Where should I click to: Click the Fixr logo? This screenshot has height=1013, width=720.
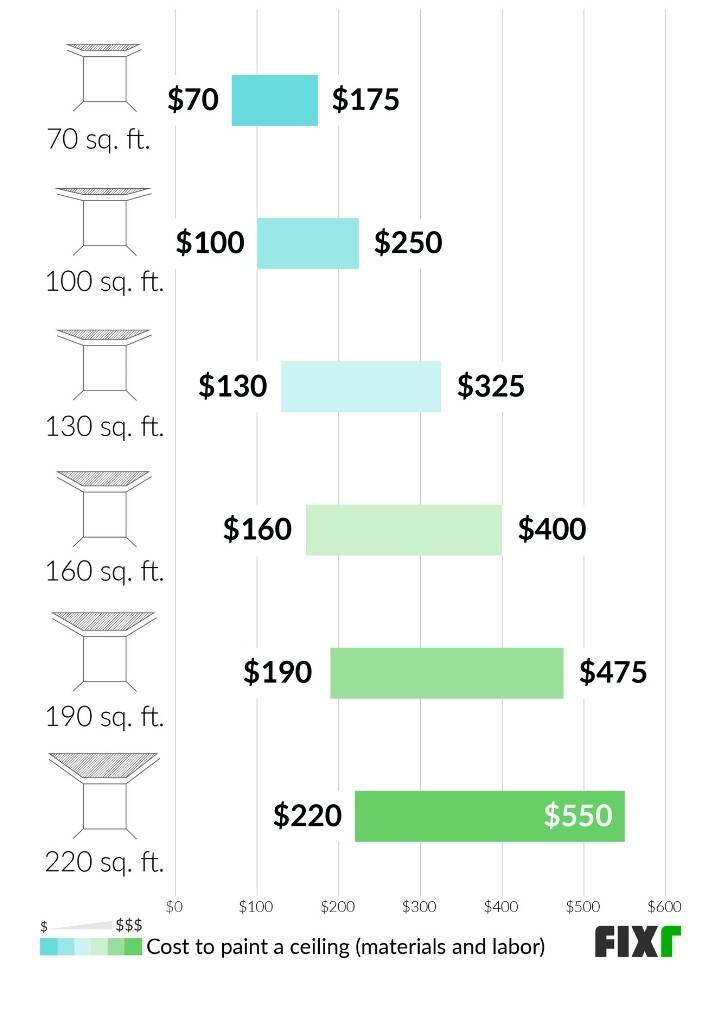coord(638,942)
